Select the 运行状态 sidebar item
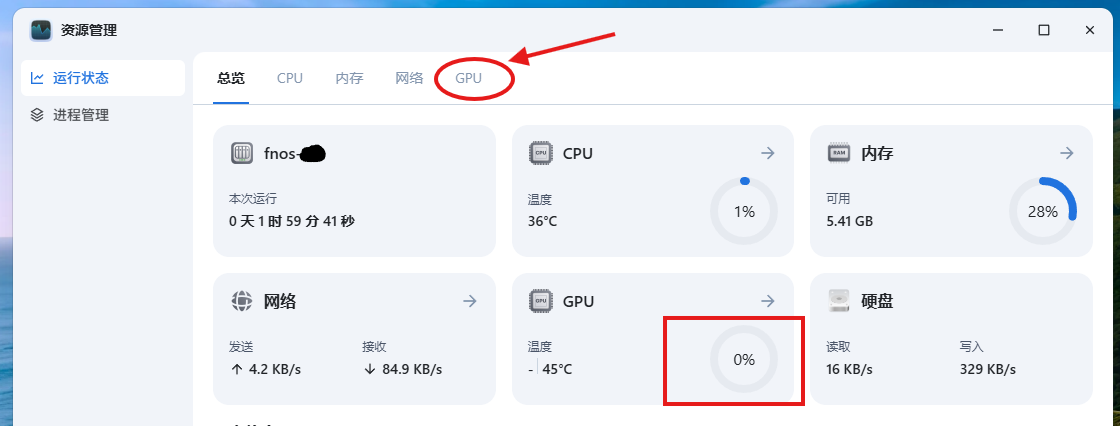 pyautogui.click(x=103, y=78)
